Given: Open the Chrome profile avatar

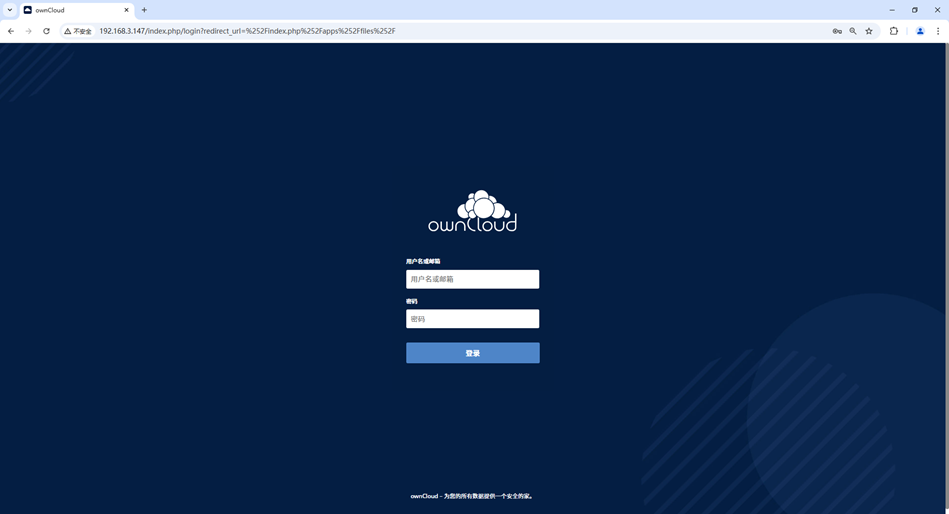Looking at the screenshot, I should click(x=920, y=31).
